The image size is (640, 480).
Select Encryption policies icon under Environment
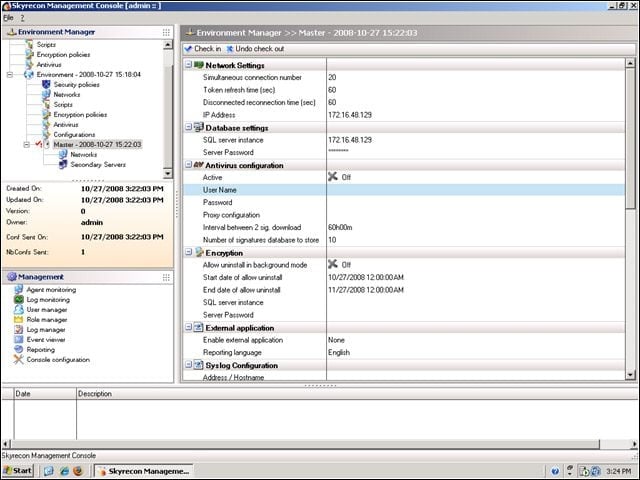(46, 115)
